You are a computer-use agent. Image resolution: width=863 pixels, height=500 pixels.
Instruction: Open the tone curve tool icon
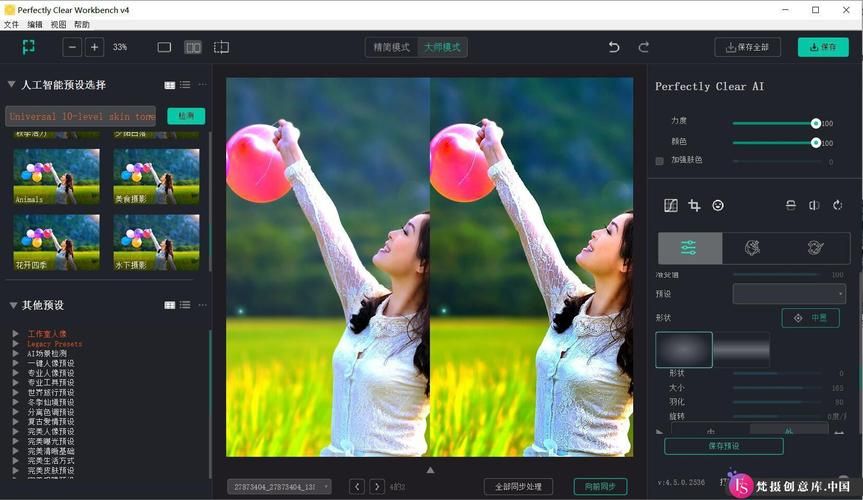670,205
